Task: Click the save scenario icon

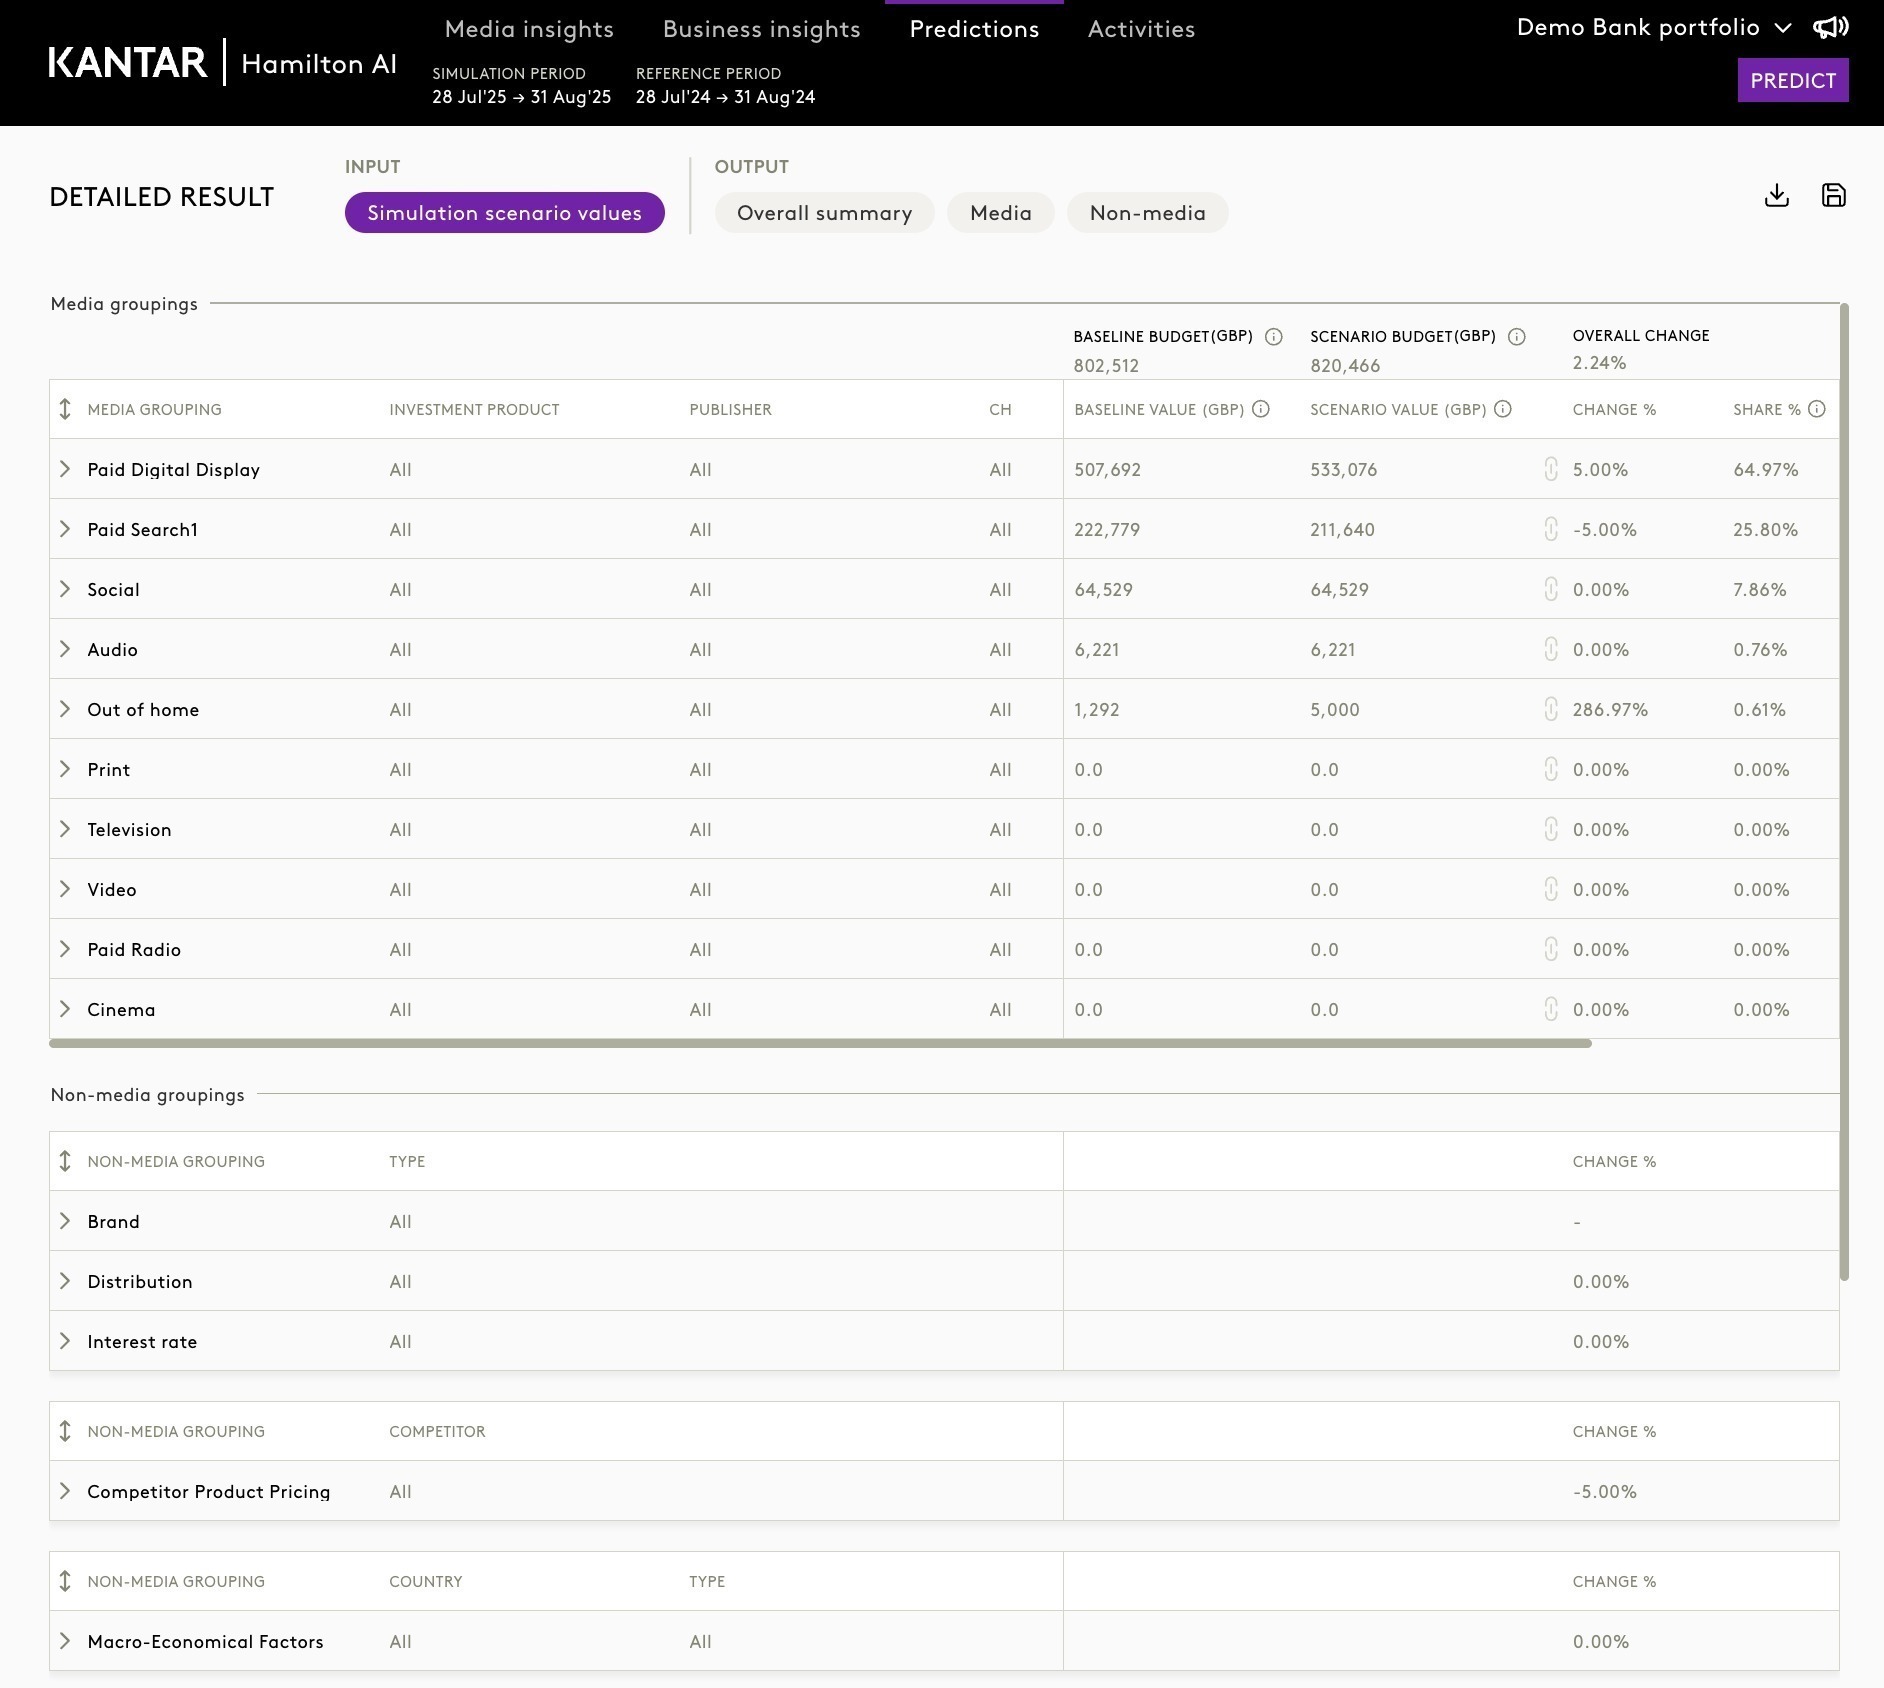Action: 1833,195
